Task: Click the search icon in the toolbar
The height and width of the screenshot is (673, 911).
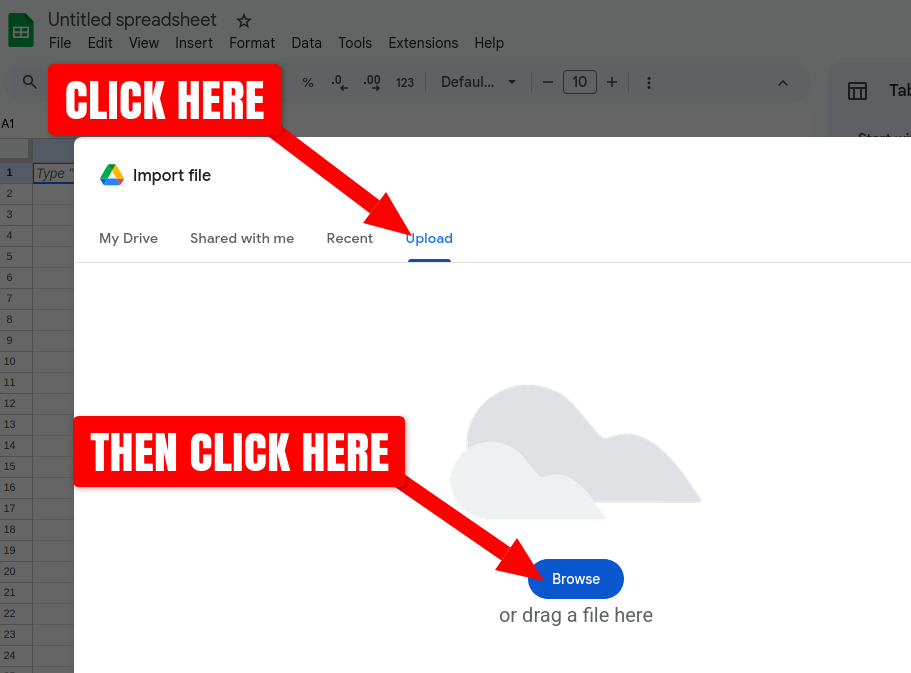Action: (29, 82)
